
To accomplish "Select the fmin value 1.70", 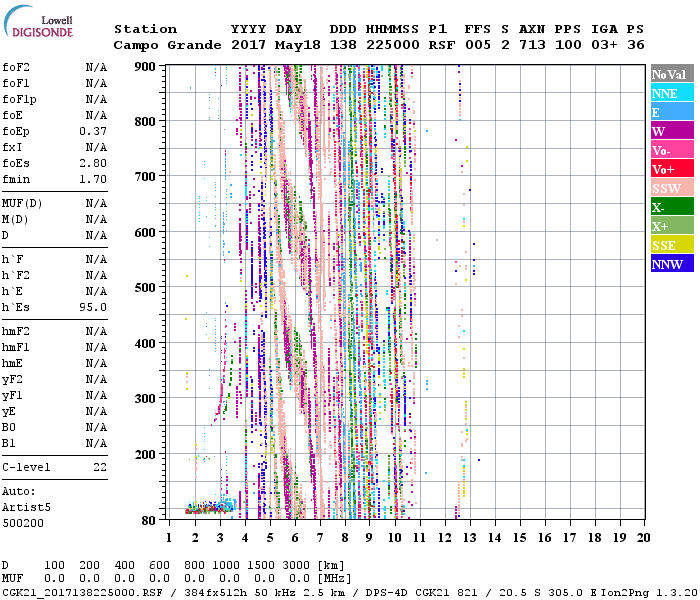I will tap(94, 179).
